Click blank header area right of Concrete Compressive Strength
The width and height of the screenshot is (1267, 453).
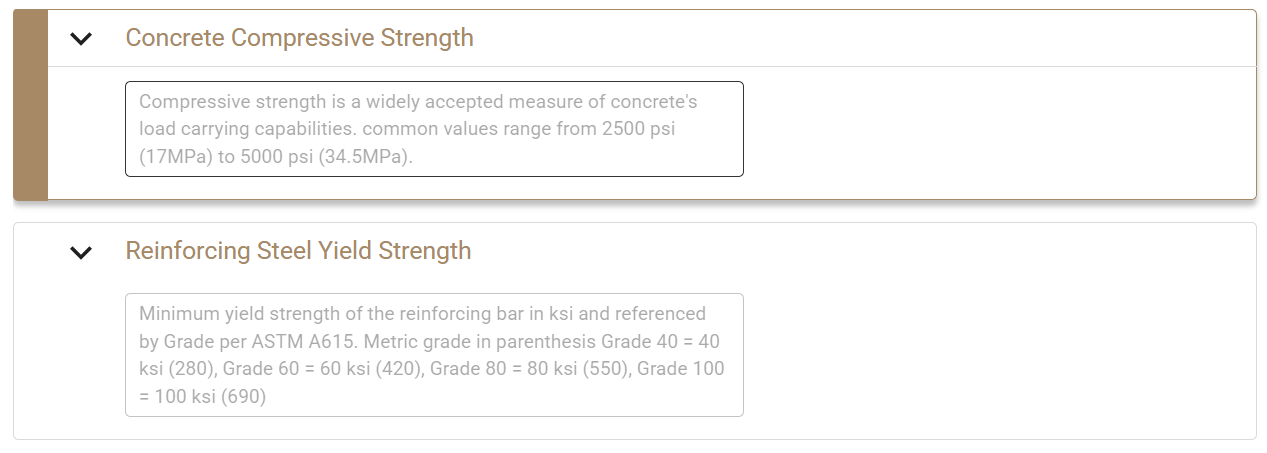[860, 38]
